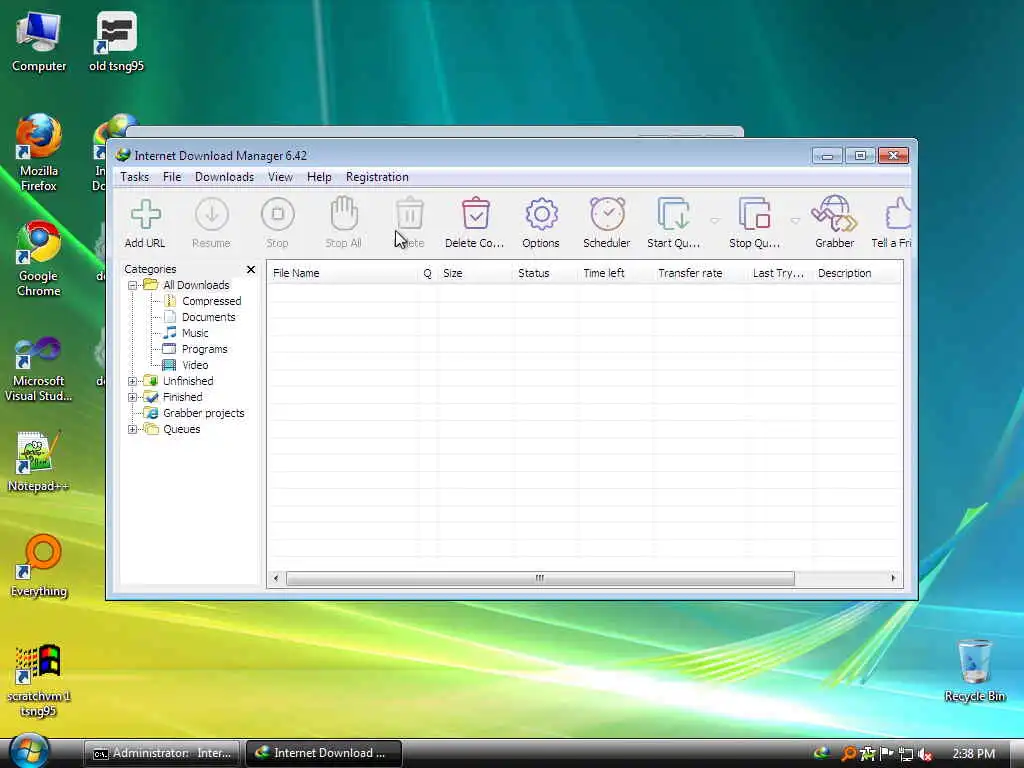Viewport: 1024px width, 768px height.
Task: Sort by File Name column header
Action: click(343, 273)
